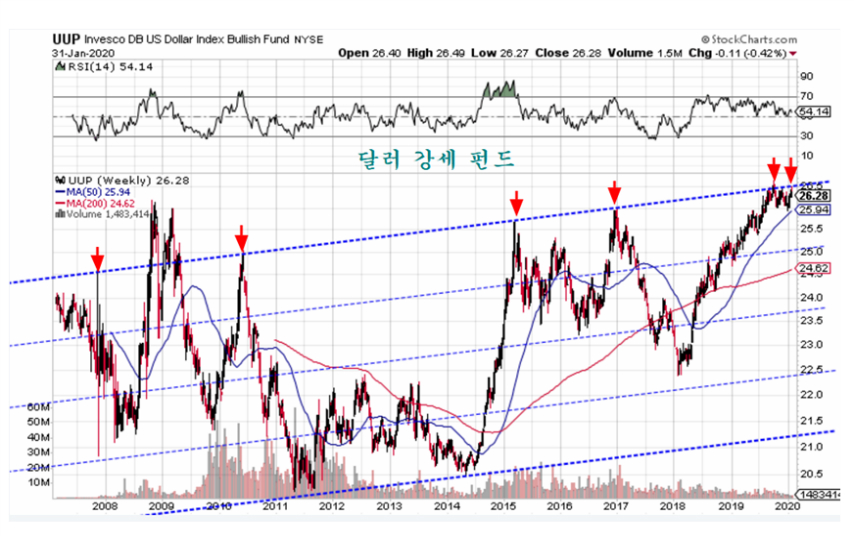The image size is (854, 538).
Task: Click the 10M volume axis label
Action: (38, 482)
